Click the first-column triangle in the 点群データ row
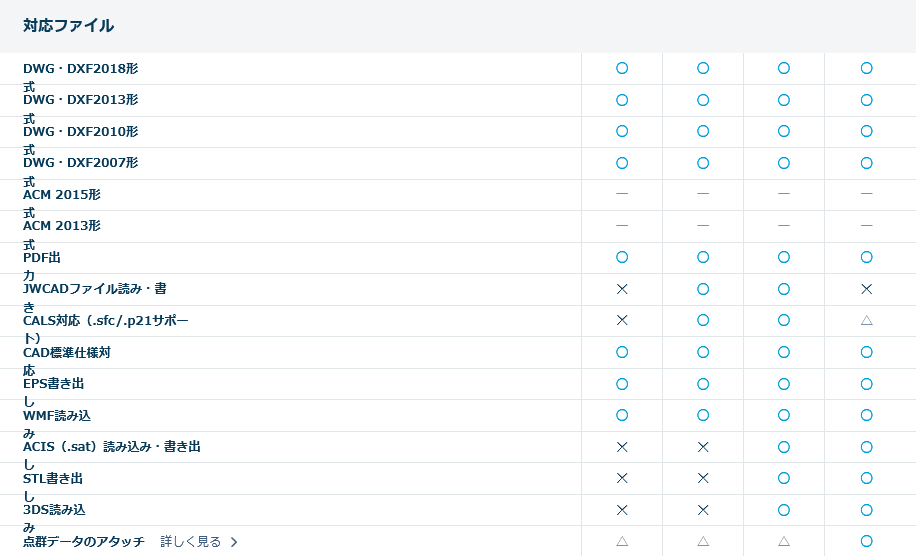Screen dimensions: 916x556 (622, 541)
